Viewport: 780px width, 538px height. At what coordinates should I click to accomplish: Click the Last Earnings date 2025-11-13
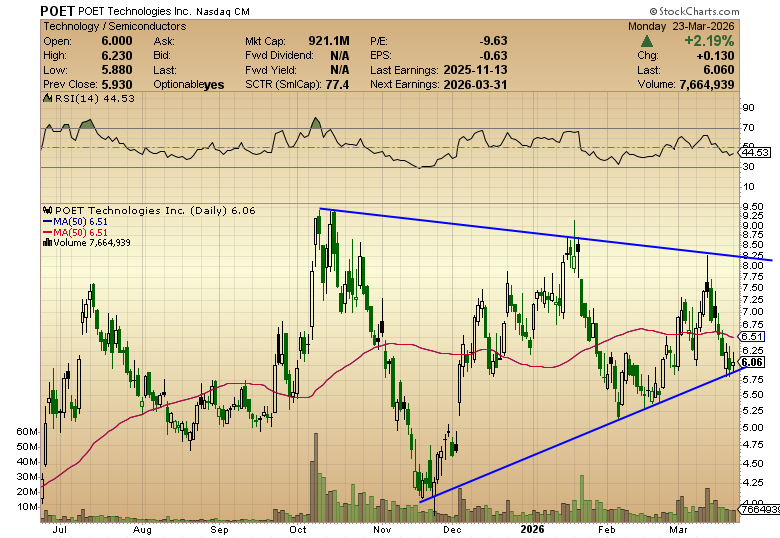[x=476, y=70]
